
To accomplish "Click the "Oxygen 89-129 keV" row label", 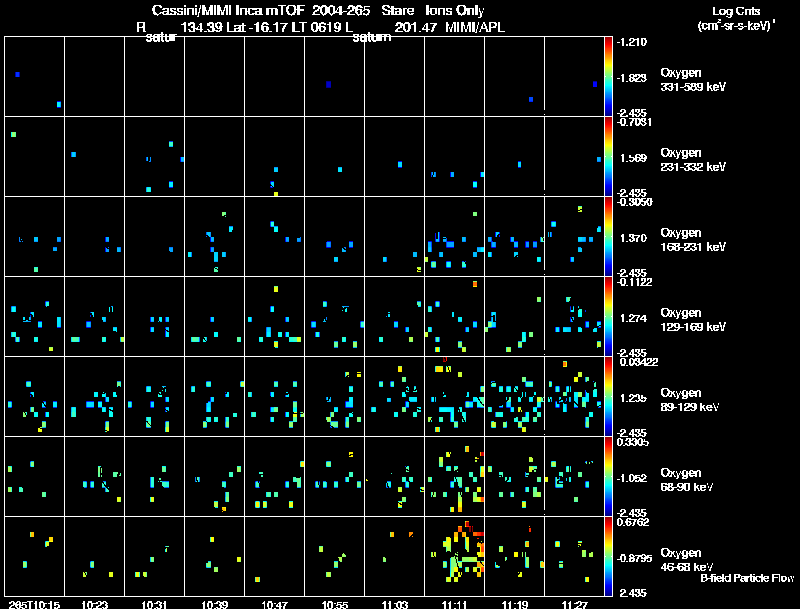I will point(690,400).
